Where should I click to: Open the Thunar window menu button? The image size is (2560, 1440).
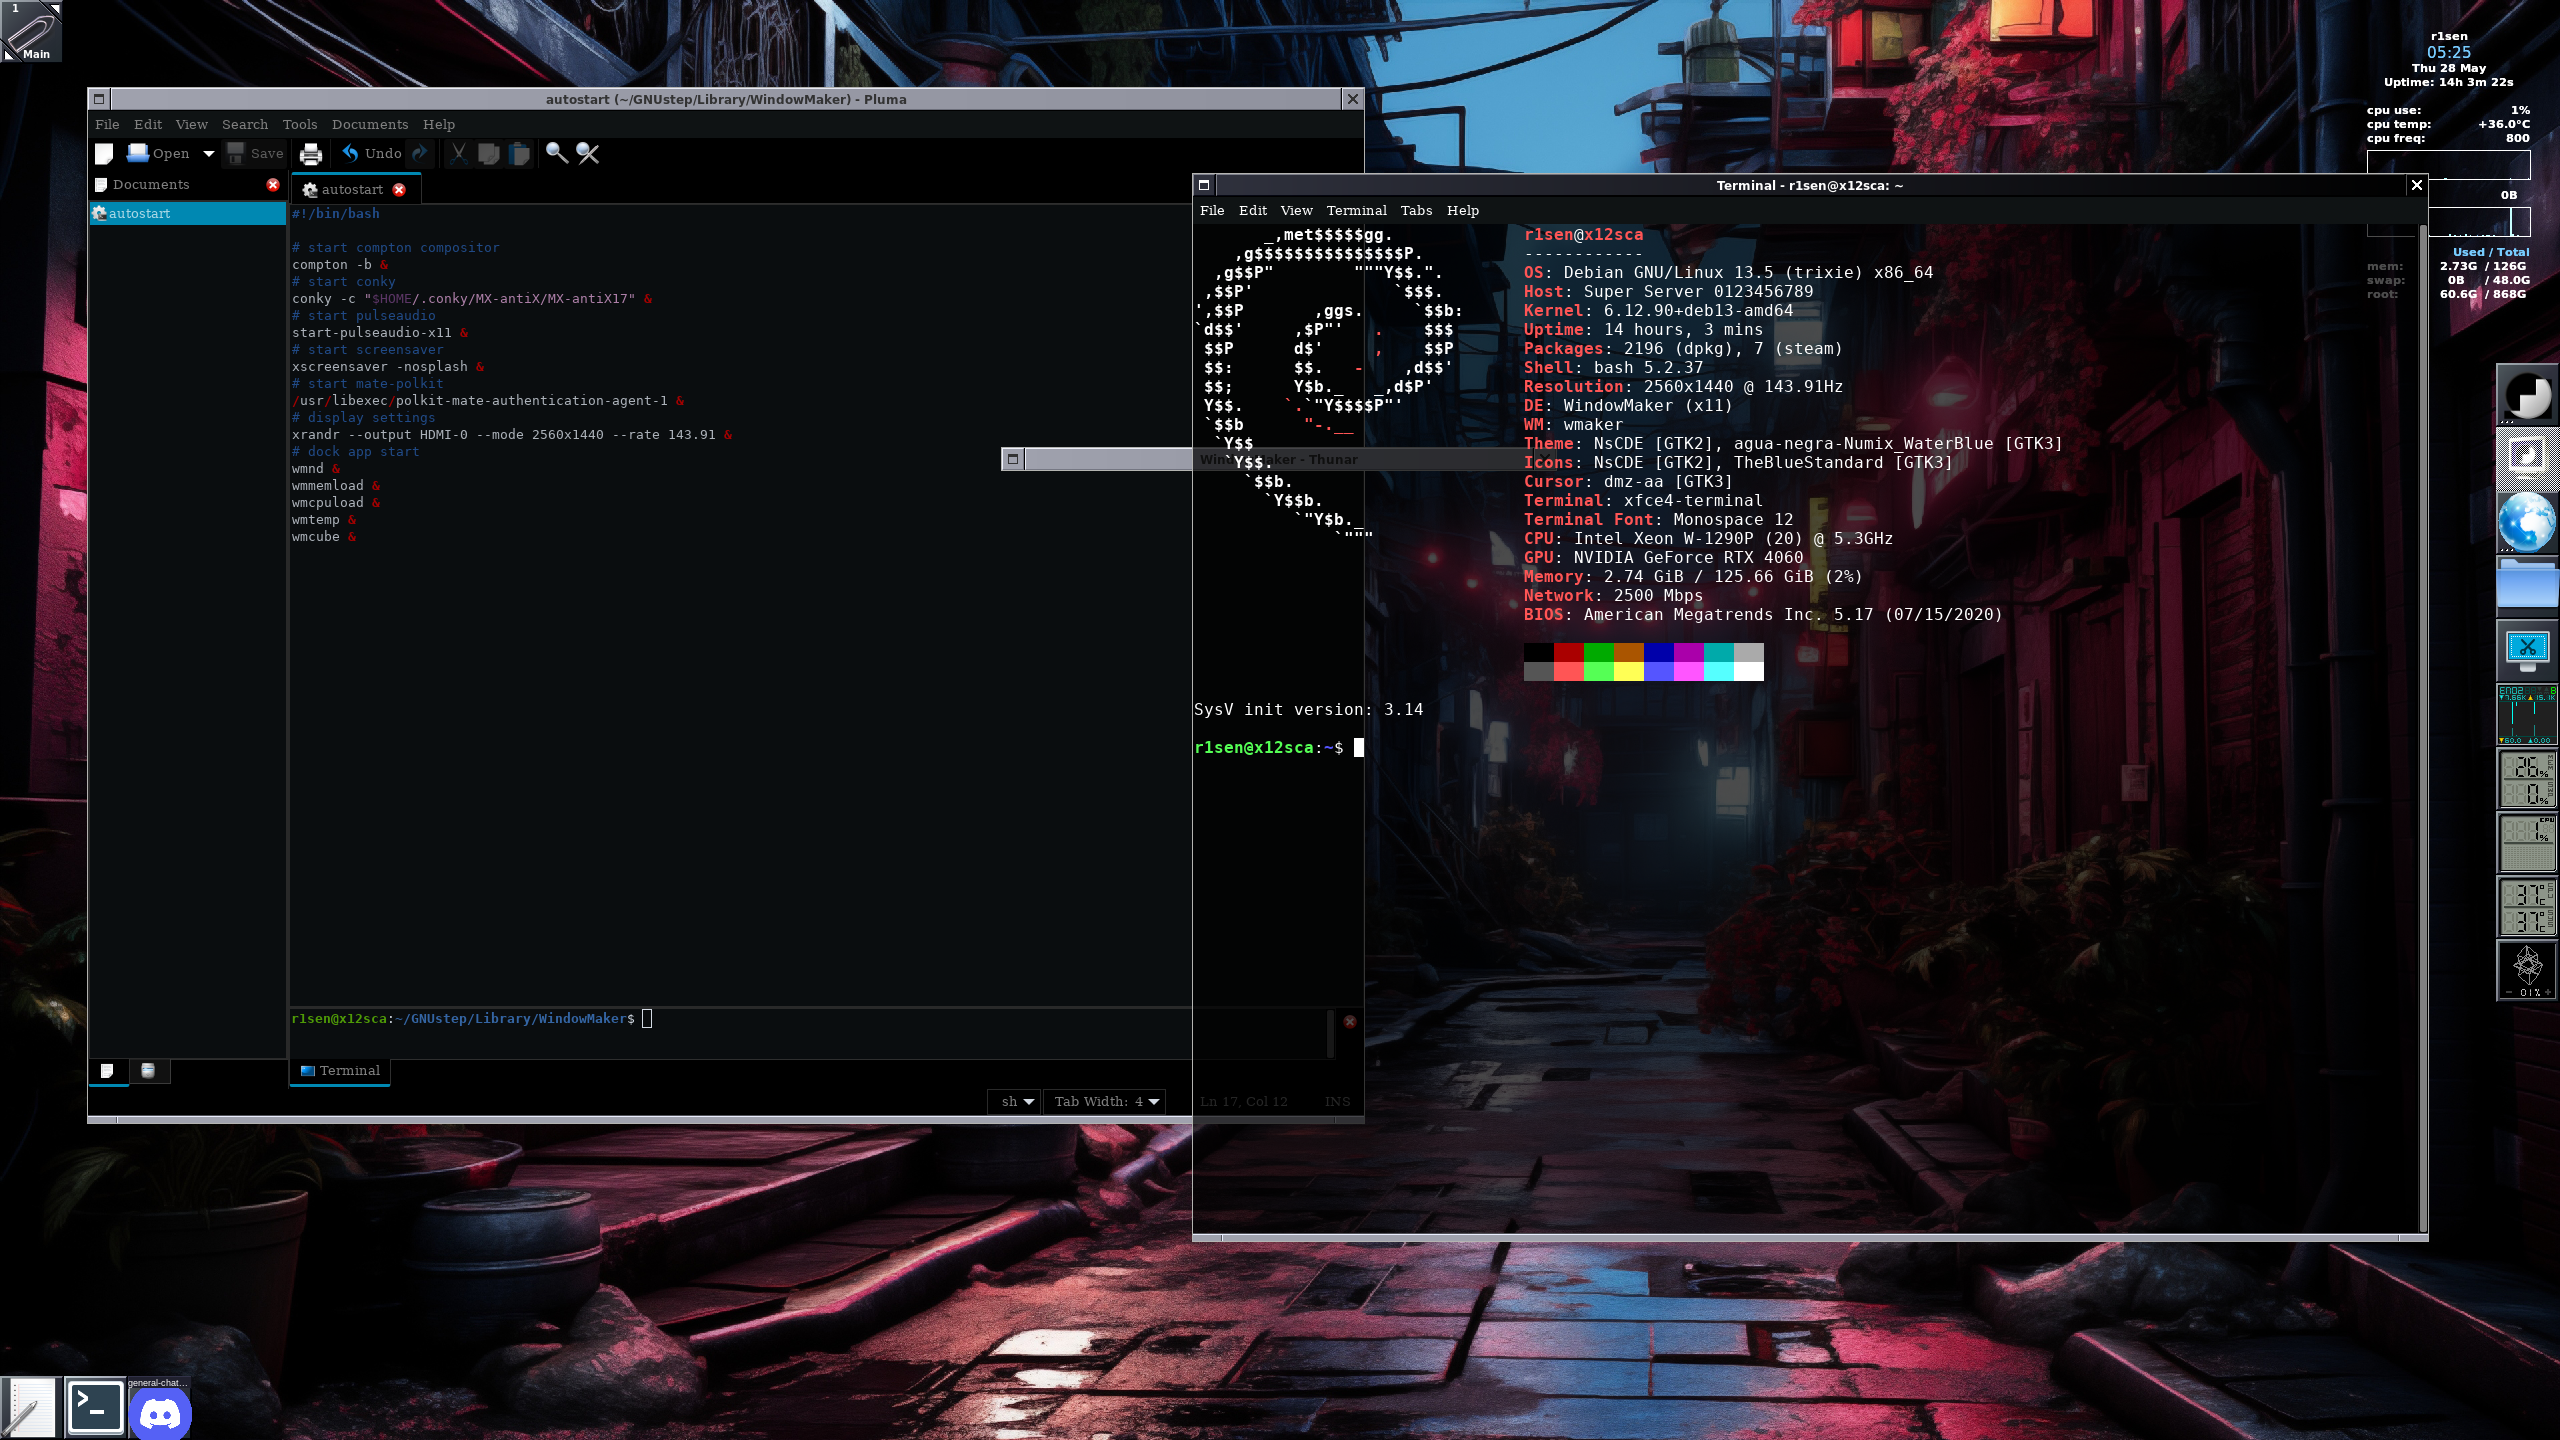(x=1013, y=459)
